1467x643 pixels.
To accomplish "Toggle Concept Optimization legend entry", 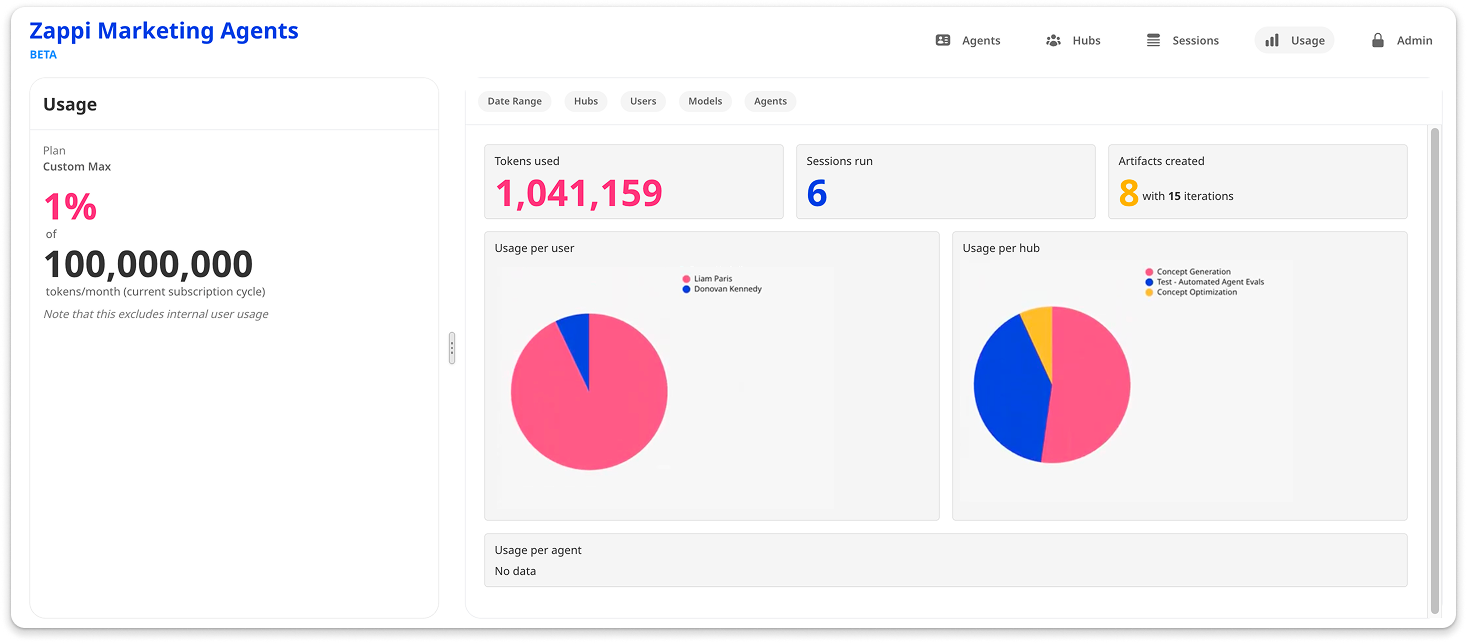I will click(x=1191, y=292).
